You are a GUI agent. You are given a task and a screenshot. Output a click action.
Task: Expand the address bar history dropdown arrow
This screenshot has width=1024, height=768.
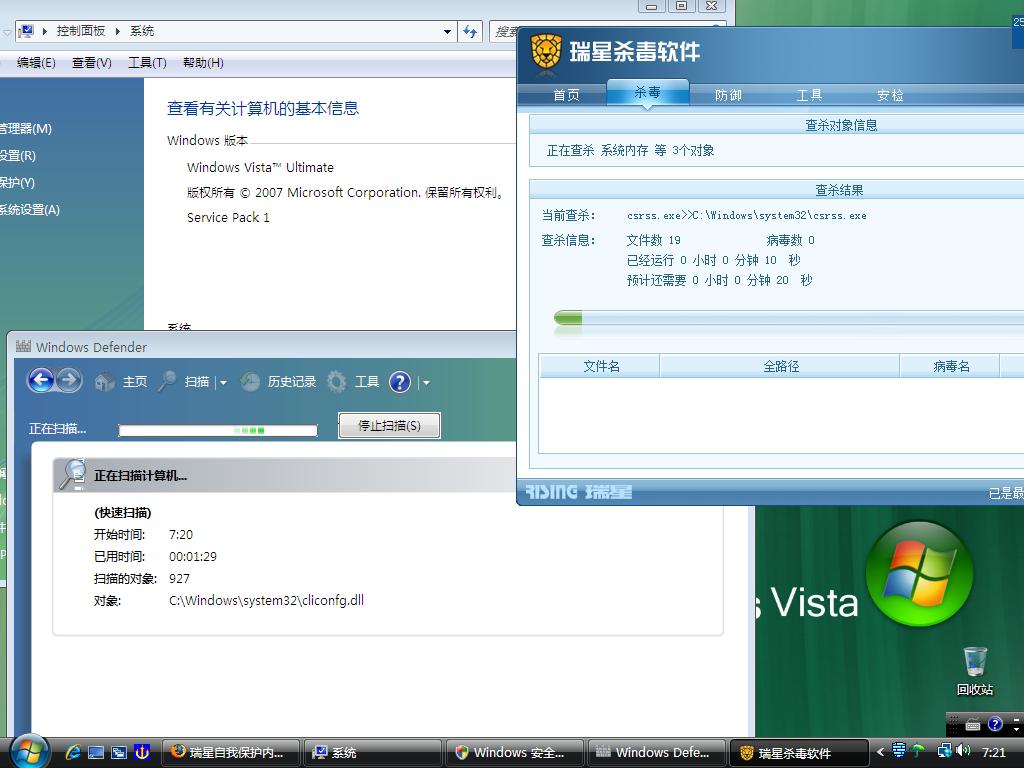[x=447, y=31]
